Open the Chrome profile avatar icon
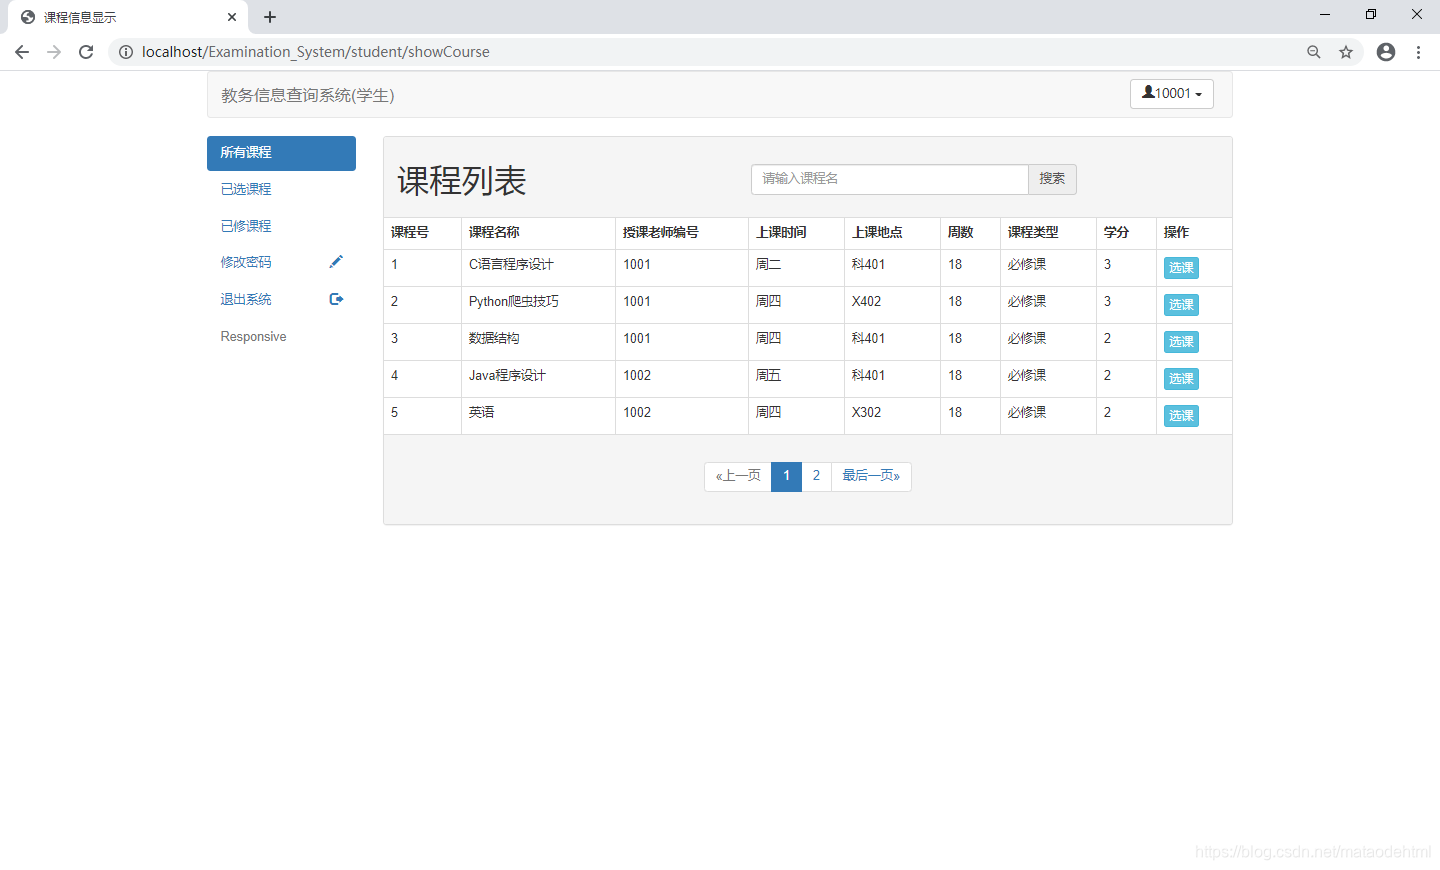The width and height of the screenshot is (1440, 870). [1386, 52]
